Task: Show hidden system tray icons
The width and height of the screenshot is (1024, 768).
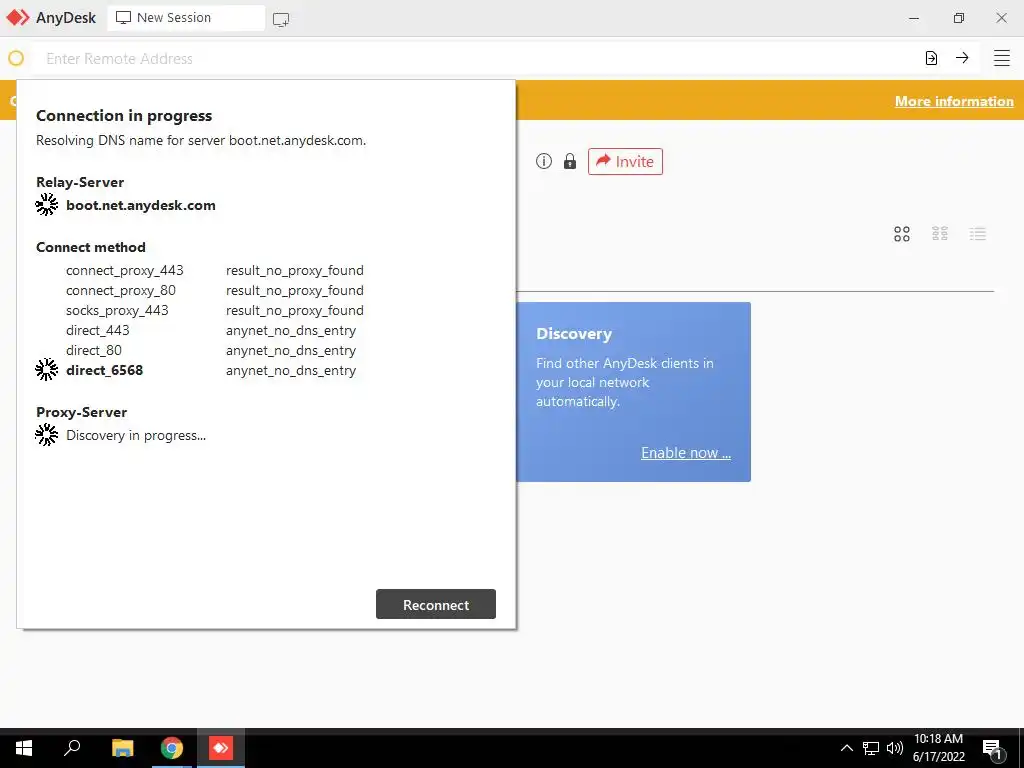Action: coord(846,748)
